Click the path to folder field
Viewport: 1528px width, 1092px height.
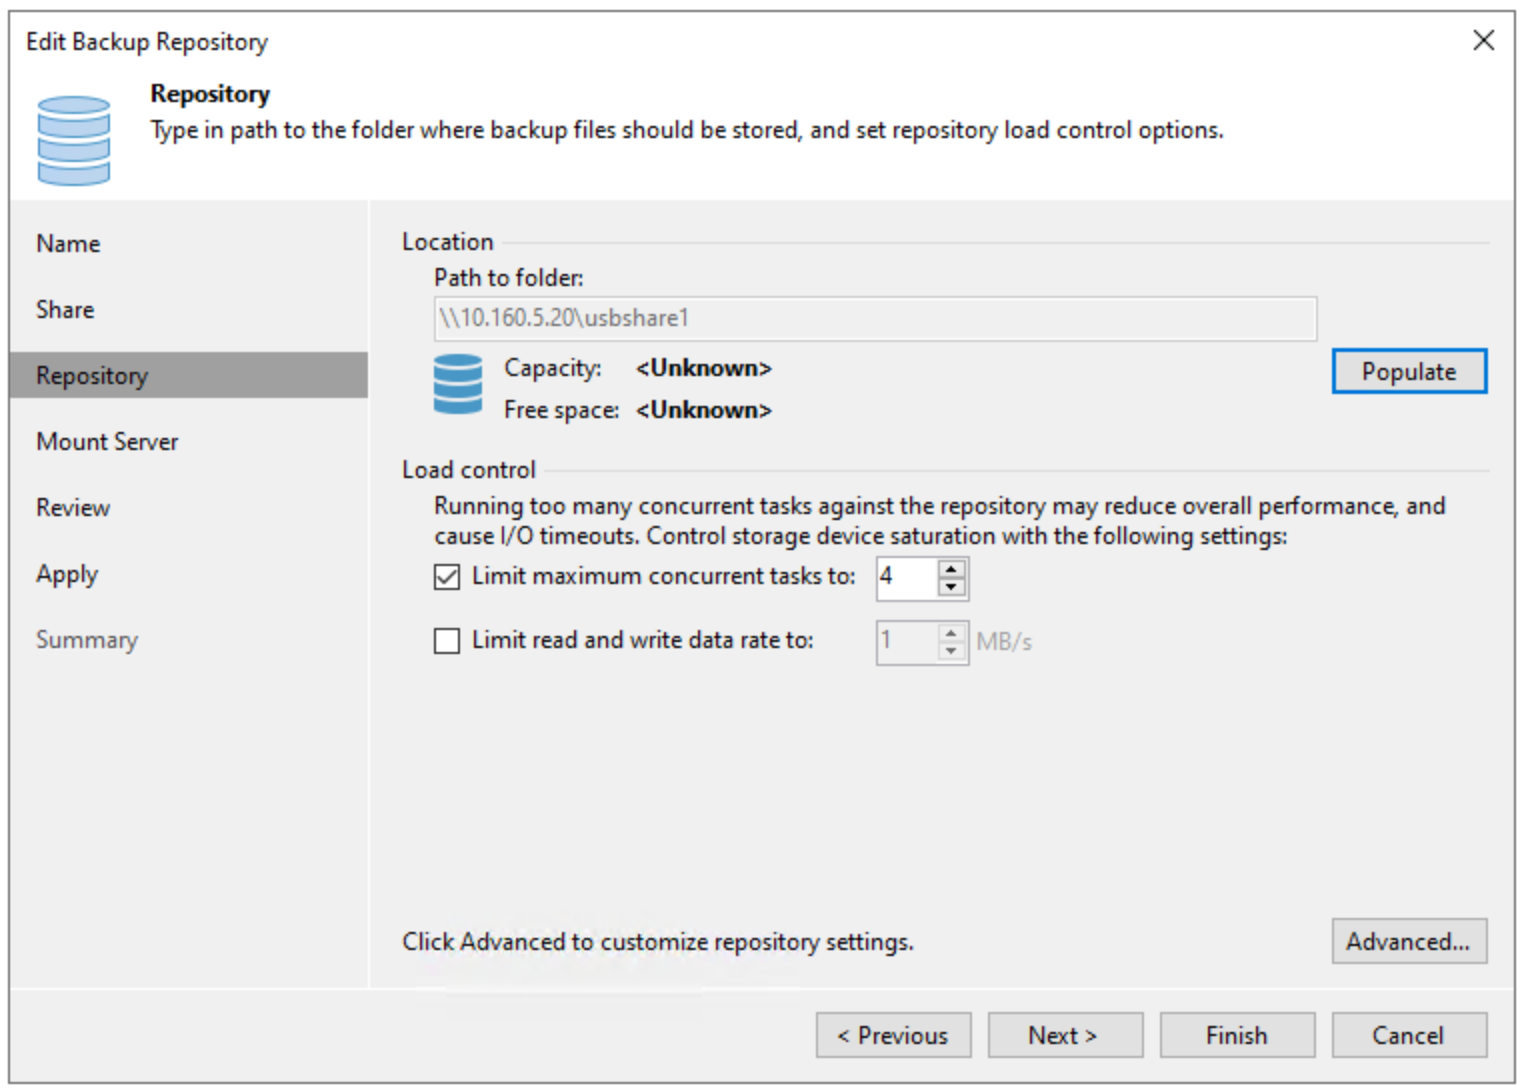pyautogui.click(x=875, y=318)
